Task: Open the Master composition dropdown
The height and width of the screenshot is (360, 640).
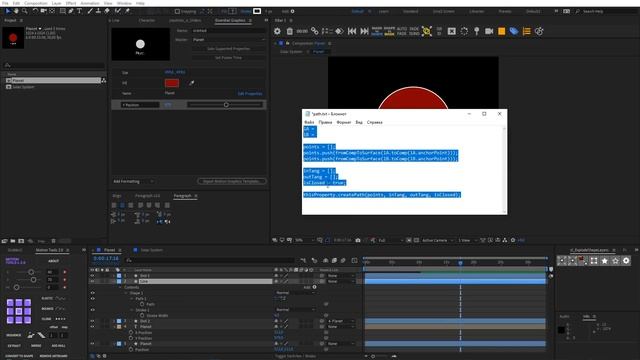Action: pos(229,40)
